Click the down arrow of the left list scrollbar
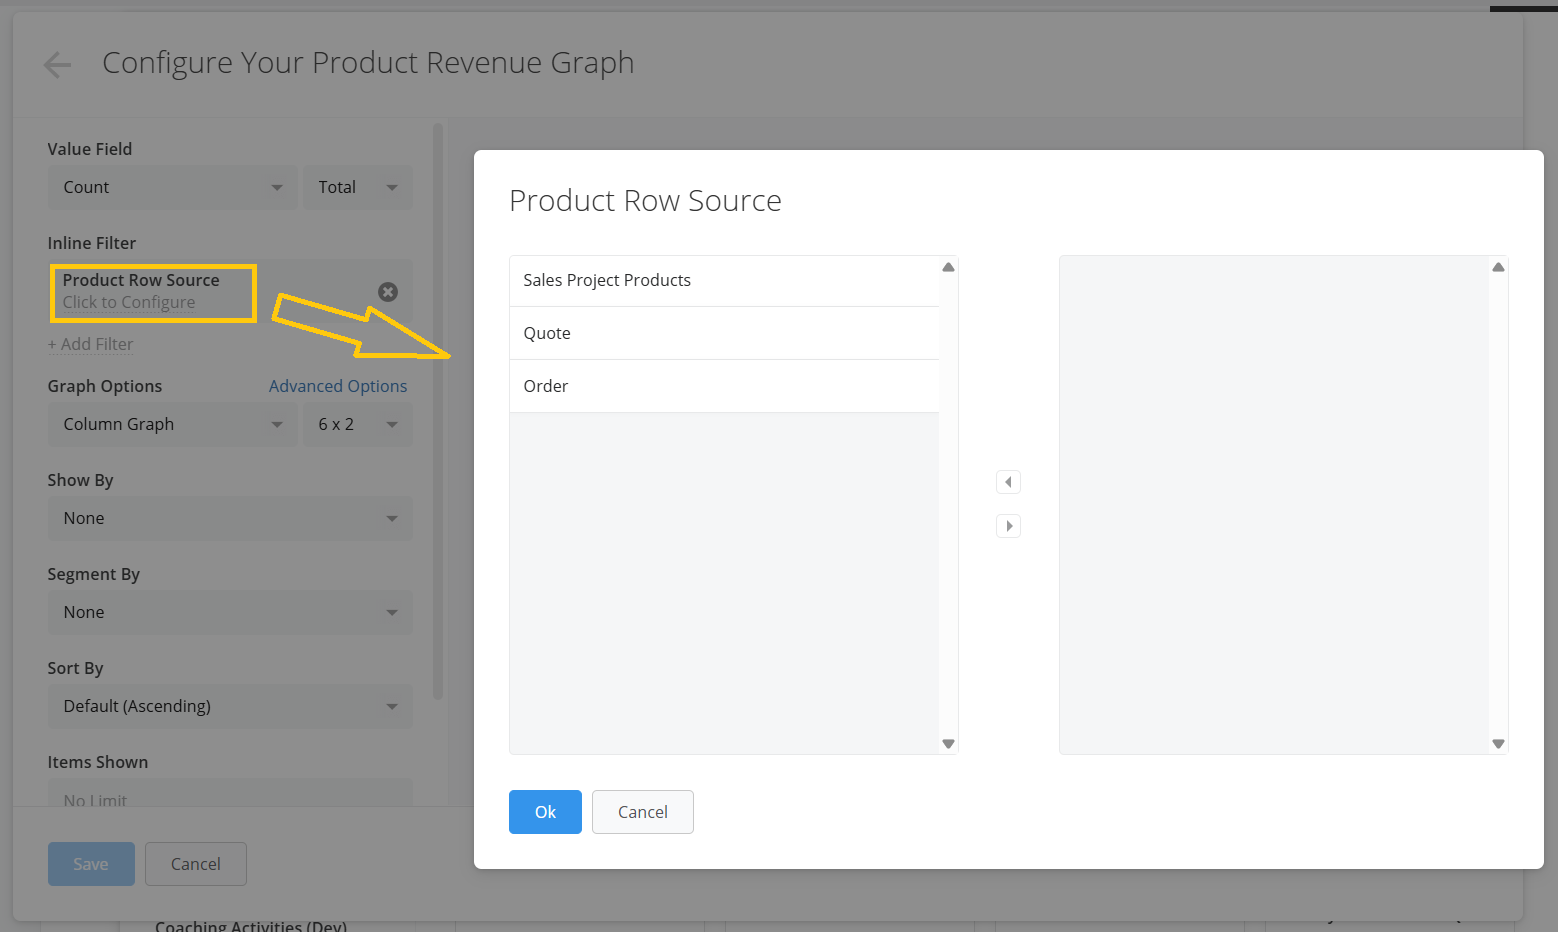The height and width of the screenshot is (932, 1558). [948, 744]
